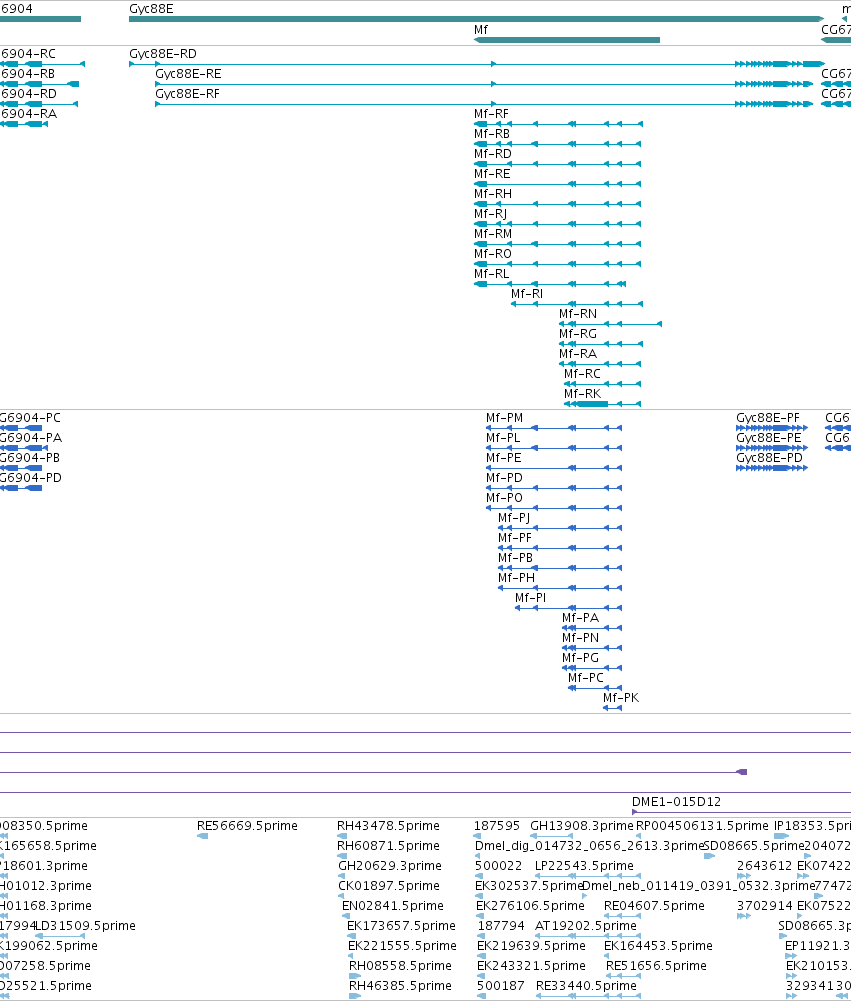Open EST GH13908.3prime
The height and width of the screenshot is (1001, 851).
[582, 826]
